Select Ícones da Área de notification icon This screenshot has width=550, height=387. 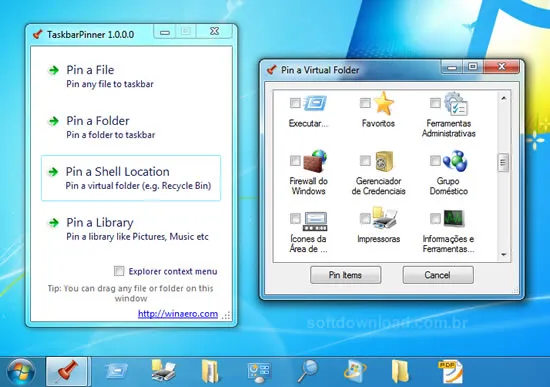point(315,221)
